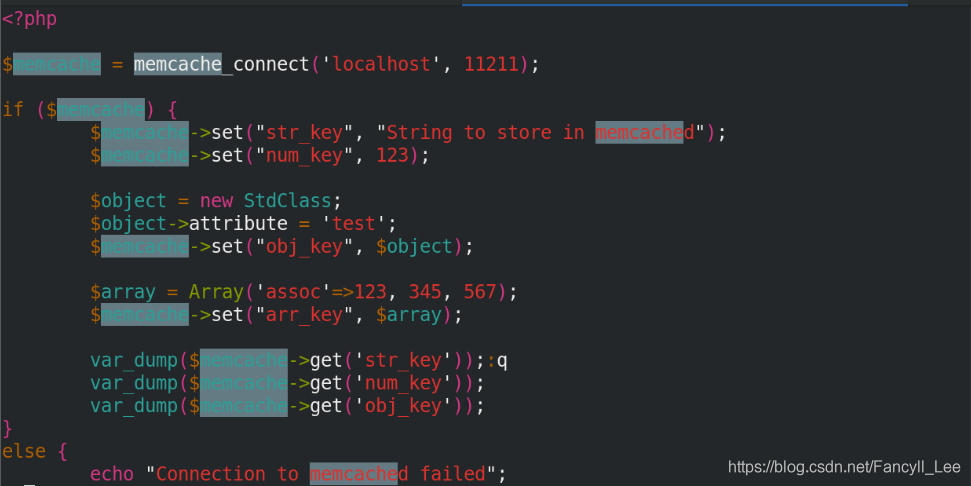Viewport: 971px width, 486px height.
Task: Click the 'test' string value
Action: [354, 223]
